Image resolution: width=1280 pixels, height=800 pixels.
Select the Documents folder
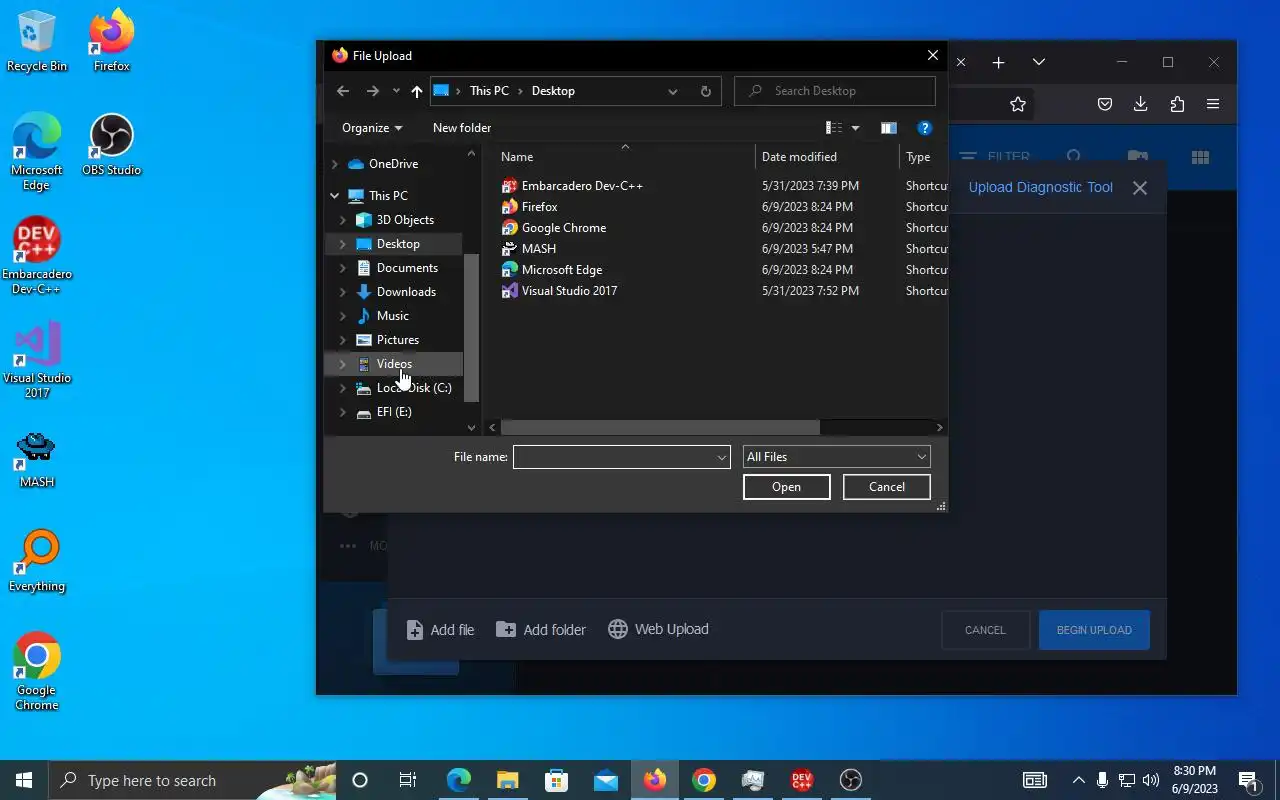click(407, 268)
